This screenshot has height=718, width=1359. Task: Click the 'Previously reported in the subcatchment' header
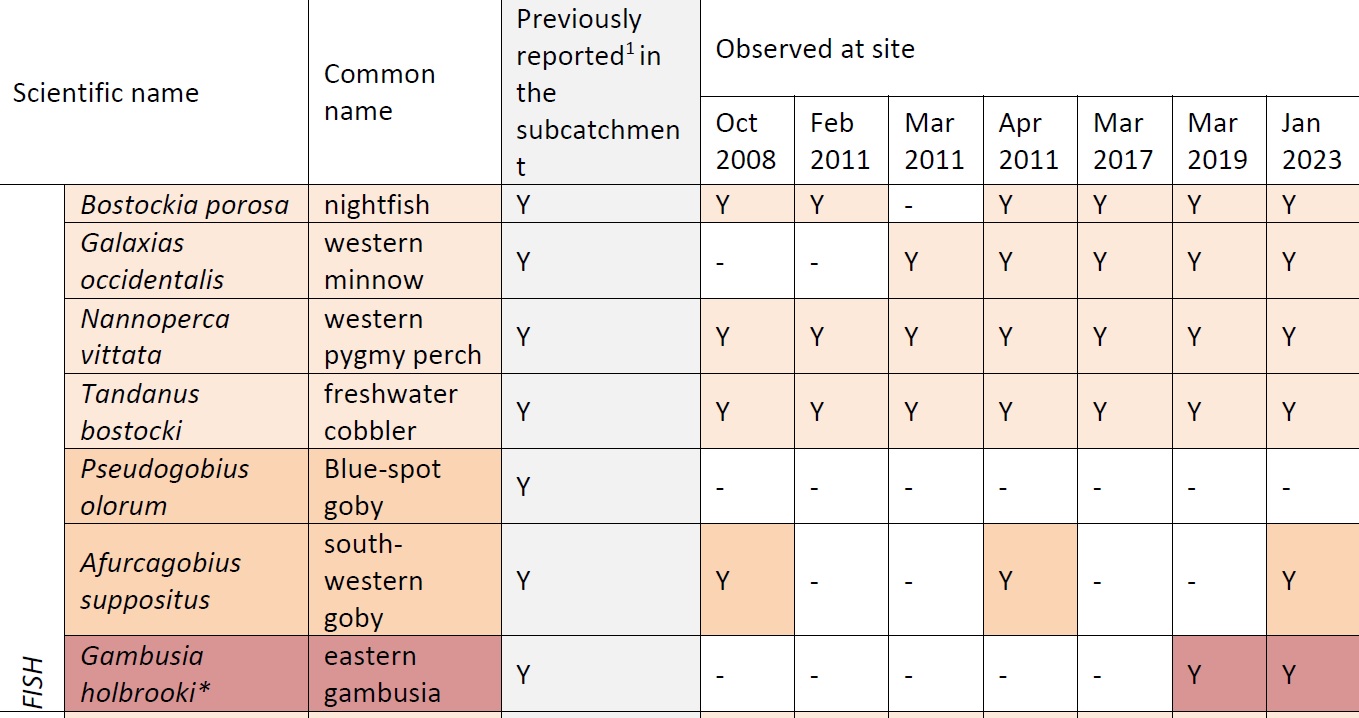[598, 92]
